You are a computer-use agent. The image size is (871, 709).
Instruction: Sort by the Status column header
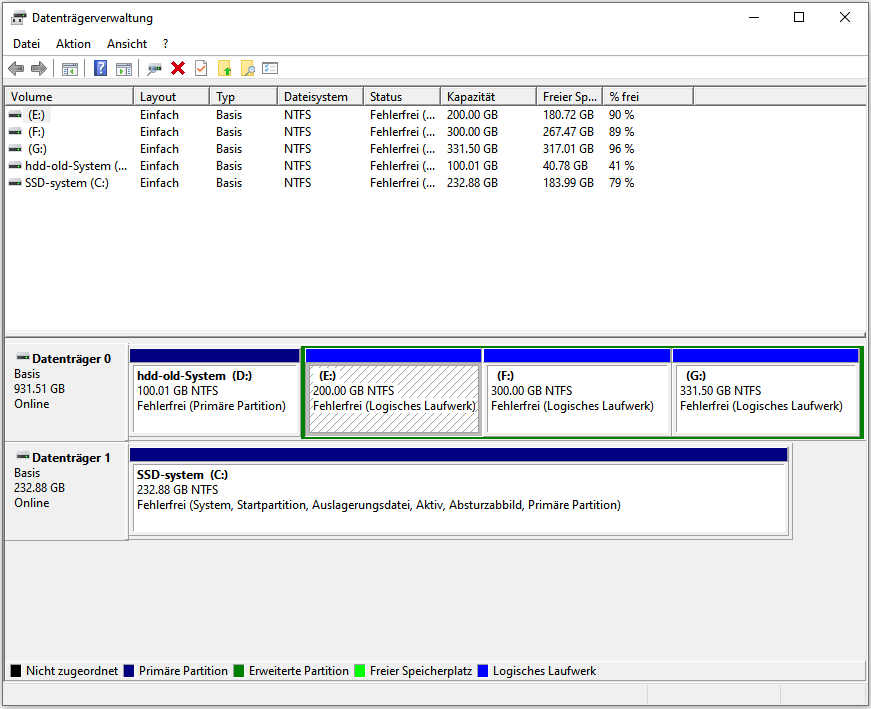pyautogui.click(x=402, y=97)
